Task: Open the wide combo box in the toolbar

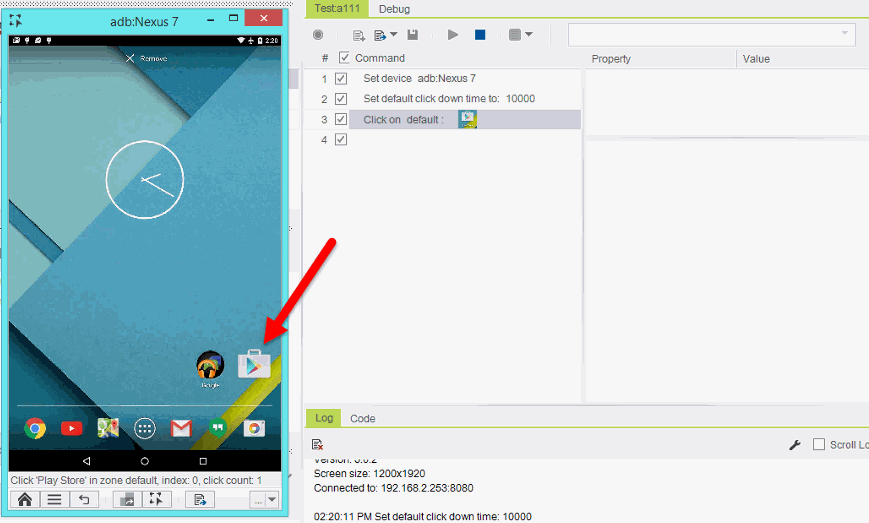Action: tap(711, 35)
